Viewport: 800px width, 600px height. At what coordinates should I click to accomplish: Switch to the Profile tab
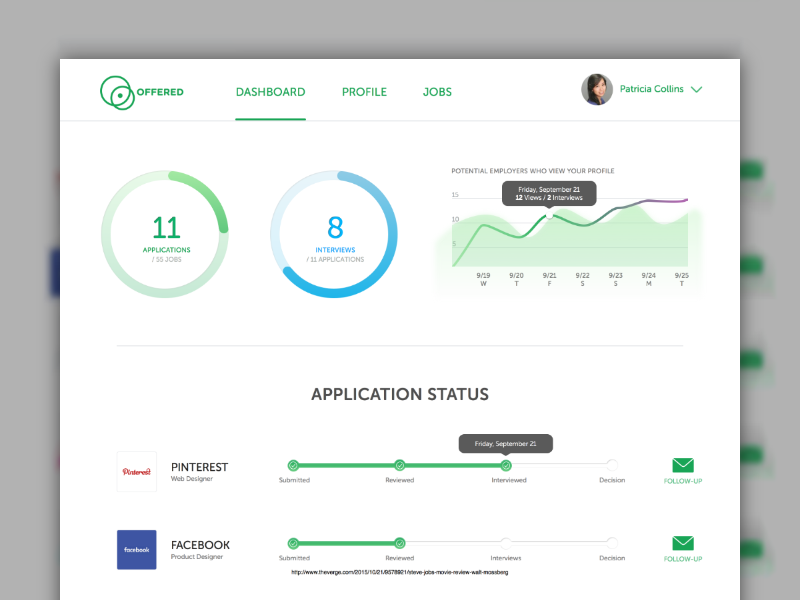[364, 92]
